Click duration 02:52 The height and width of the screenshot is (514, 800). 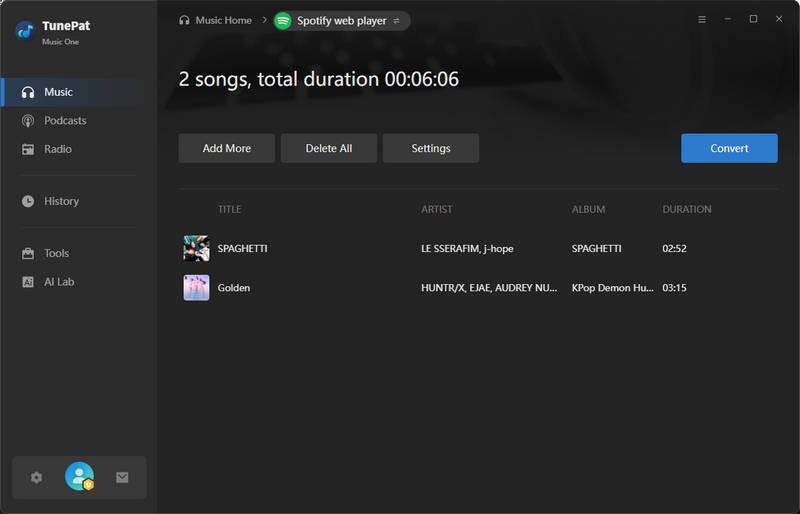pos(674,249)
